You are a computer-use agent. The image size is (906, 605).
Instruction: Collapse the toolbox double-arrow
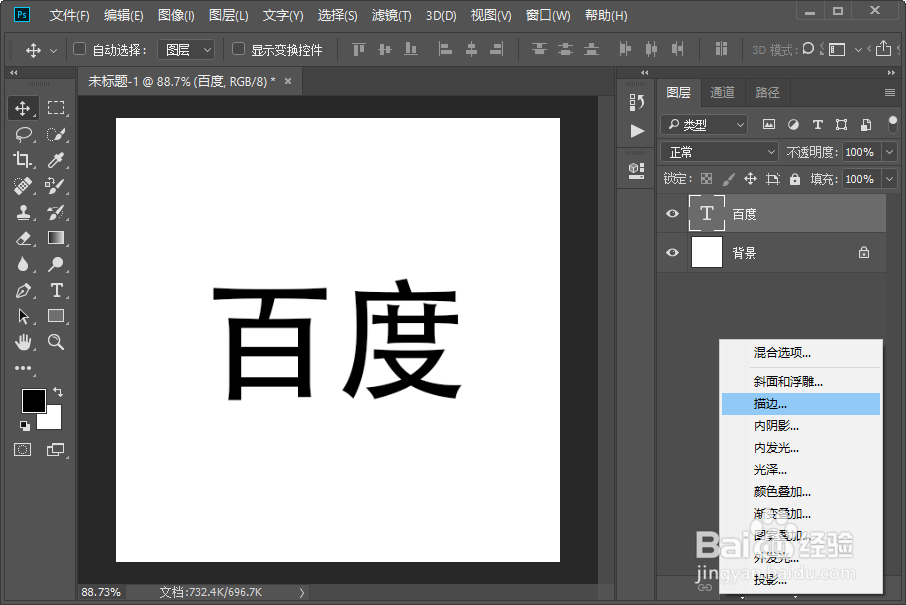[x=14, y=73]
